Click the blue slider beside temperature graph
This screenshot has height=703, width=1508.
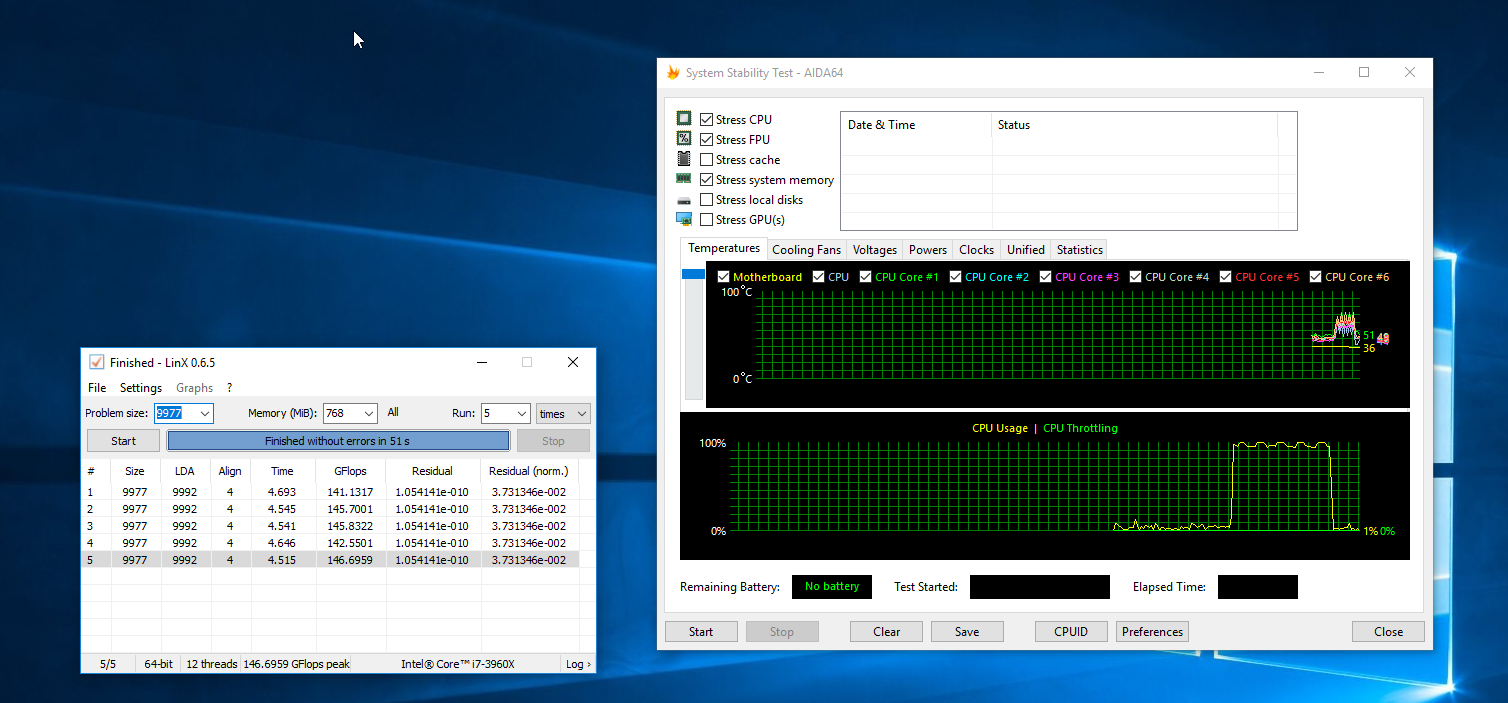pyautogui.click(x=693, y=274)
